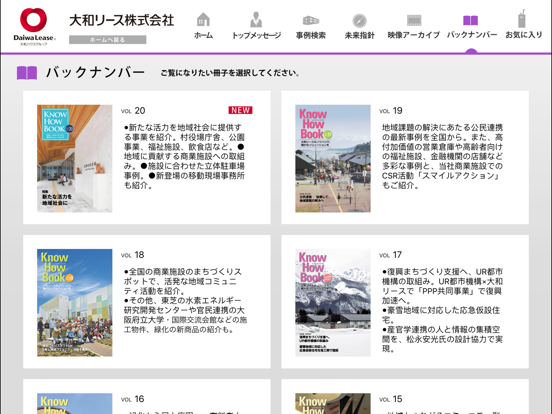This screenshot has height=414, width=552.
Task: Select the 未来指針 menu label
Action: click(359, 35)
